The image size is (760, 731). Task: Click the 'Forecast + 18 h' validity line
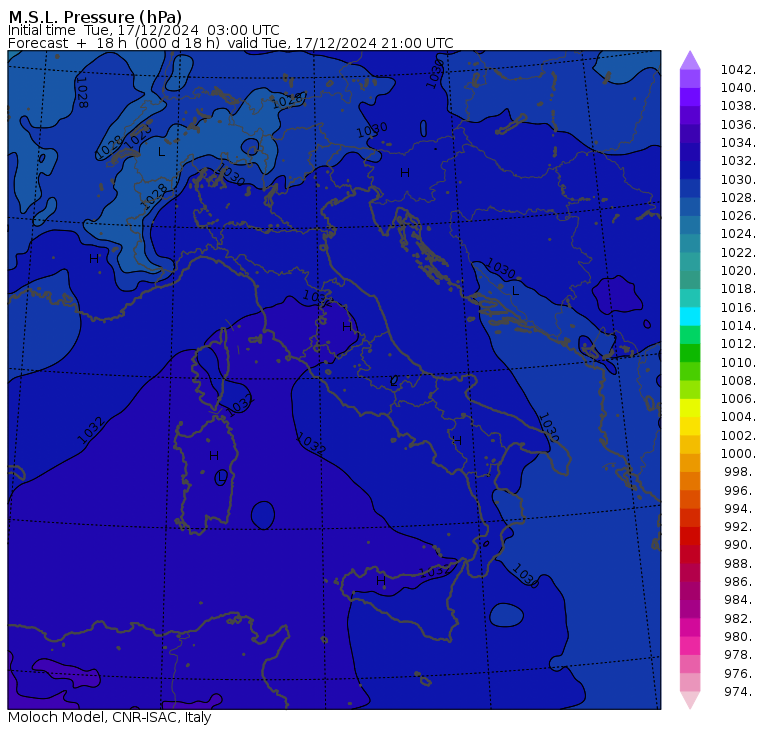click(x=231, y=43)
